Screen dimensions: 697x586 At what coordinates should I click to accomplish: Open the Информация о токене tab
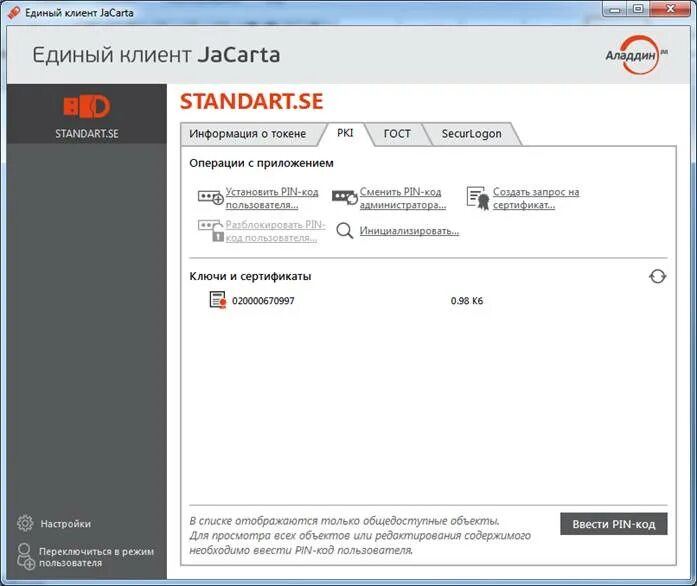(248, 133)
